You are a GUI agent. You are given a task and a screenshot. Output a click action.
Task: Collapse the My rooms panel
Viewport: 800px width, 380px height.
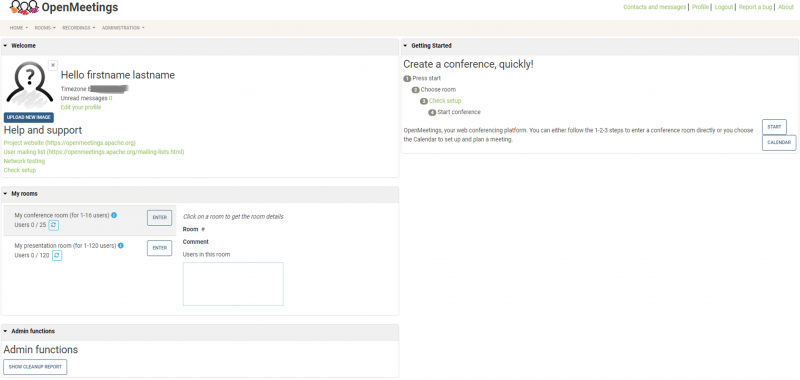pos(5,194)
